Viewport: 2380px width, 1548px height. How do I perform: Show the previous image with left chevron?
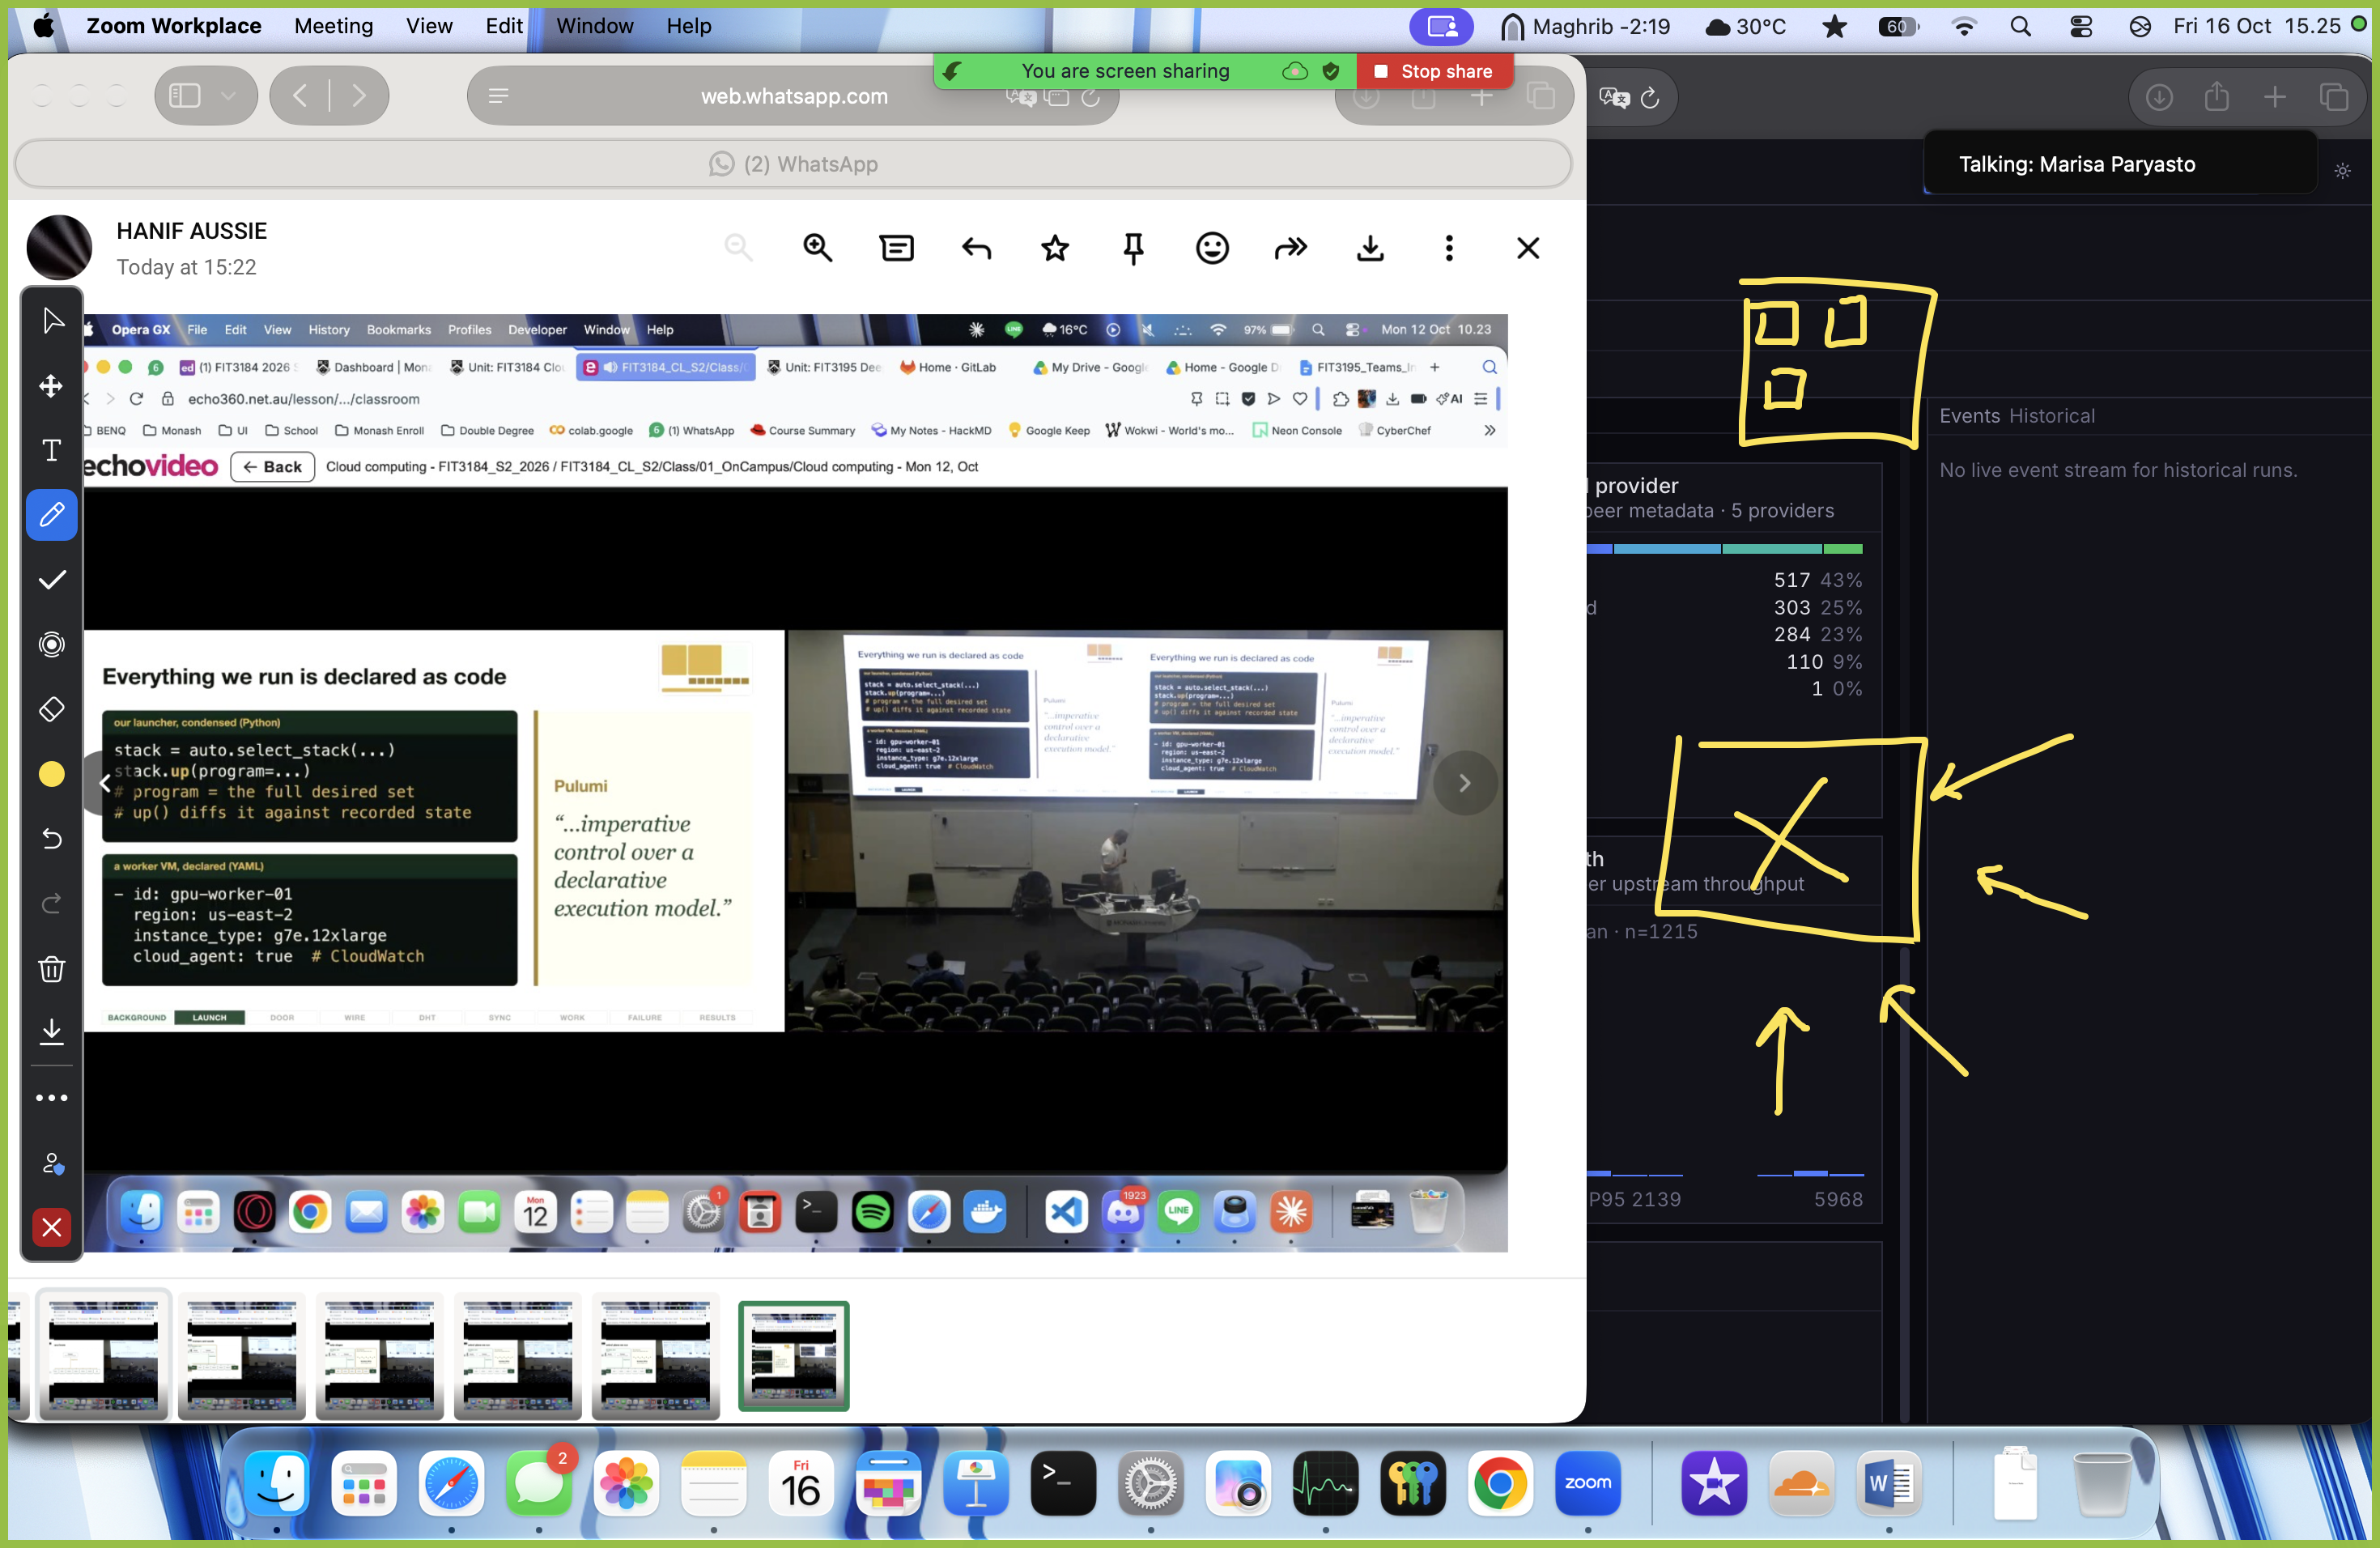click(104, 783)
